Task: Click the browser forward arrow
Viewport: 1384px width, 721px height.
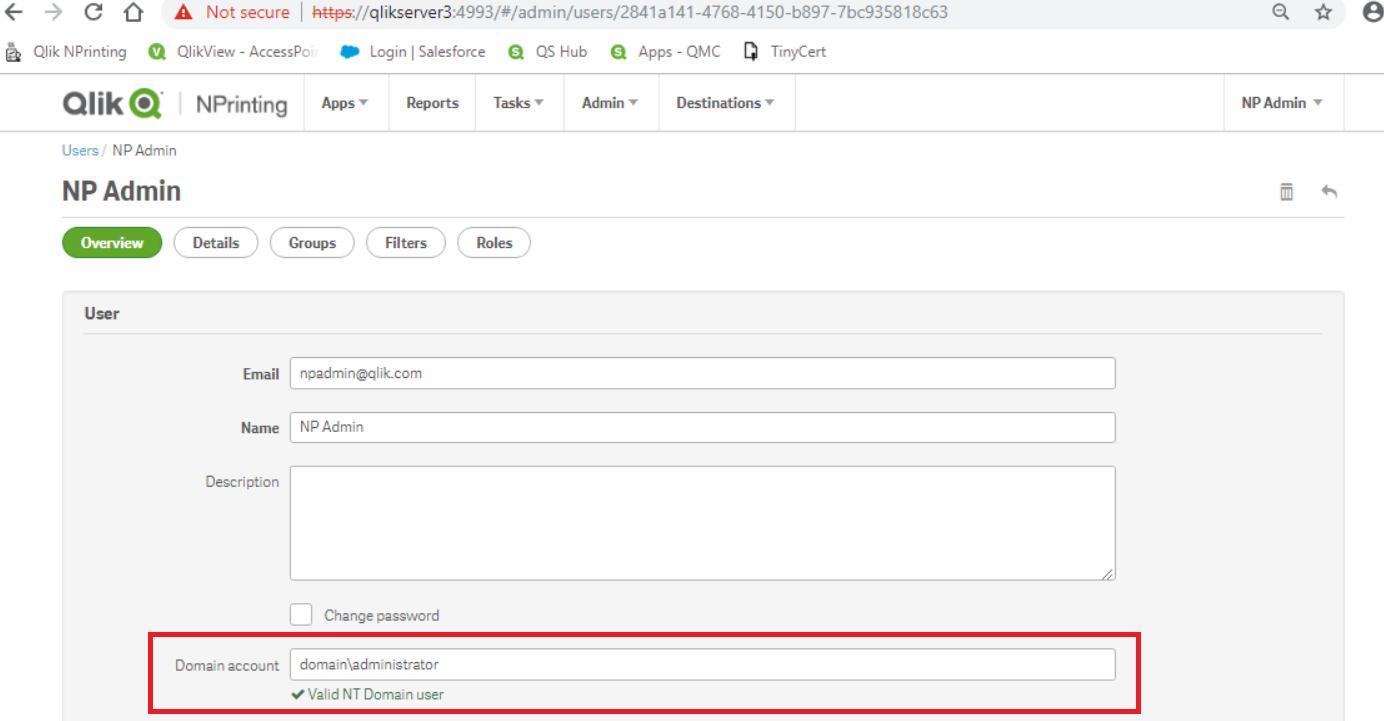Action: tap(54, 12)
